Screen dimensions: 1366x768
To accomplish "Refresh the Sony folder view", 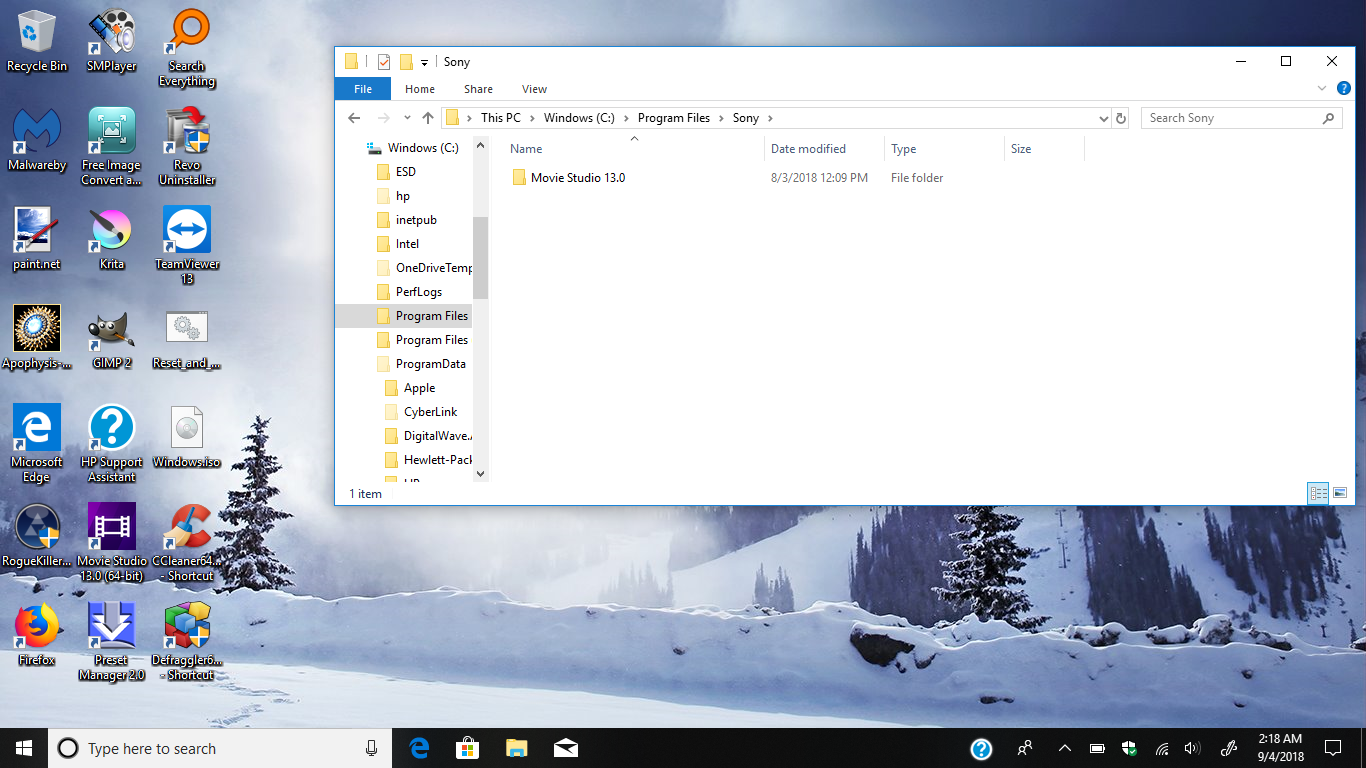I will pyautogui.click(x=1121, y=118).
